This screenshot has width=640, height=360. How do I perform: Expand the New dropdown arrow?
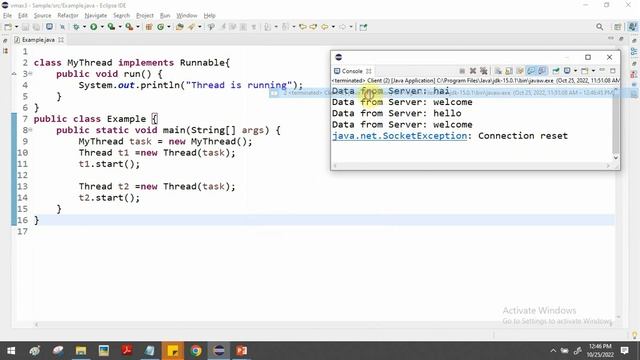click(x=16, y=27)
